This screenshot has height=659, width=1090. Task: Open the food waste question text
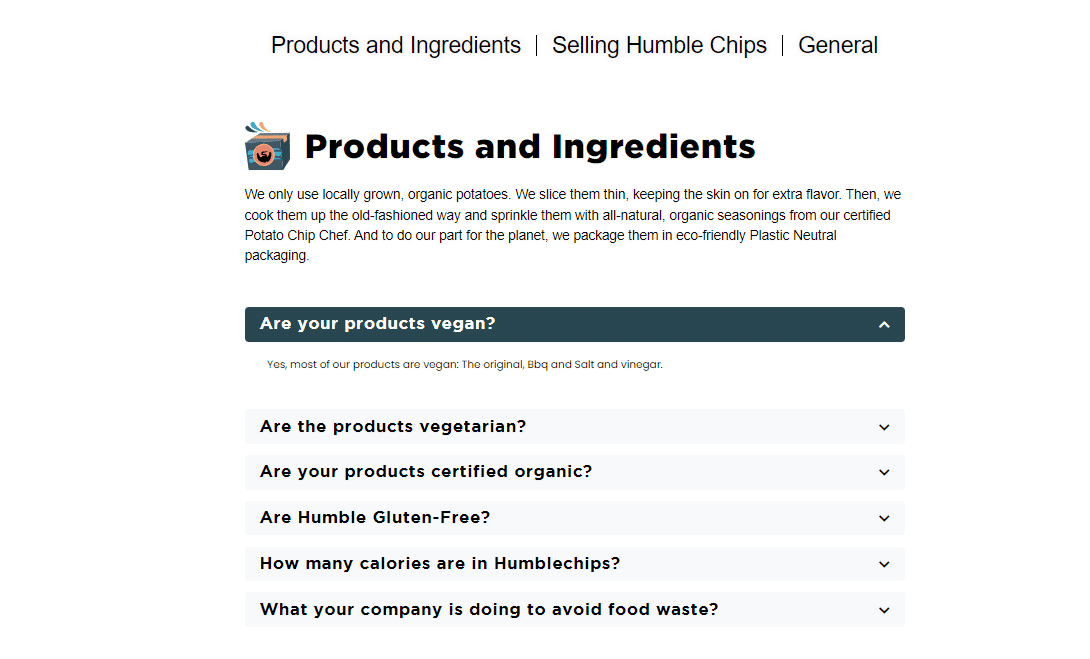coord(489,610)
